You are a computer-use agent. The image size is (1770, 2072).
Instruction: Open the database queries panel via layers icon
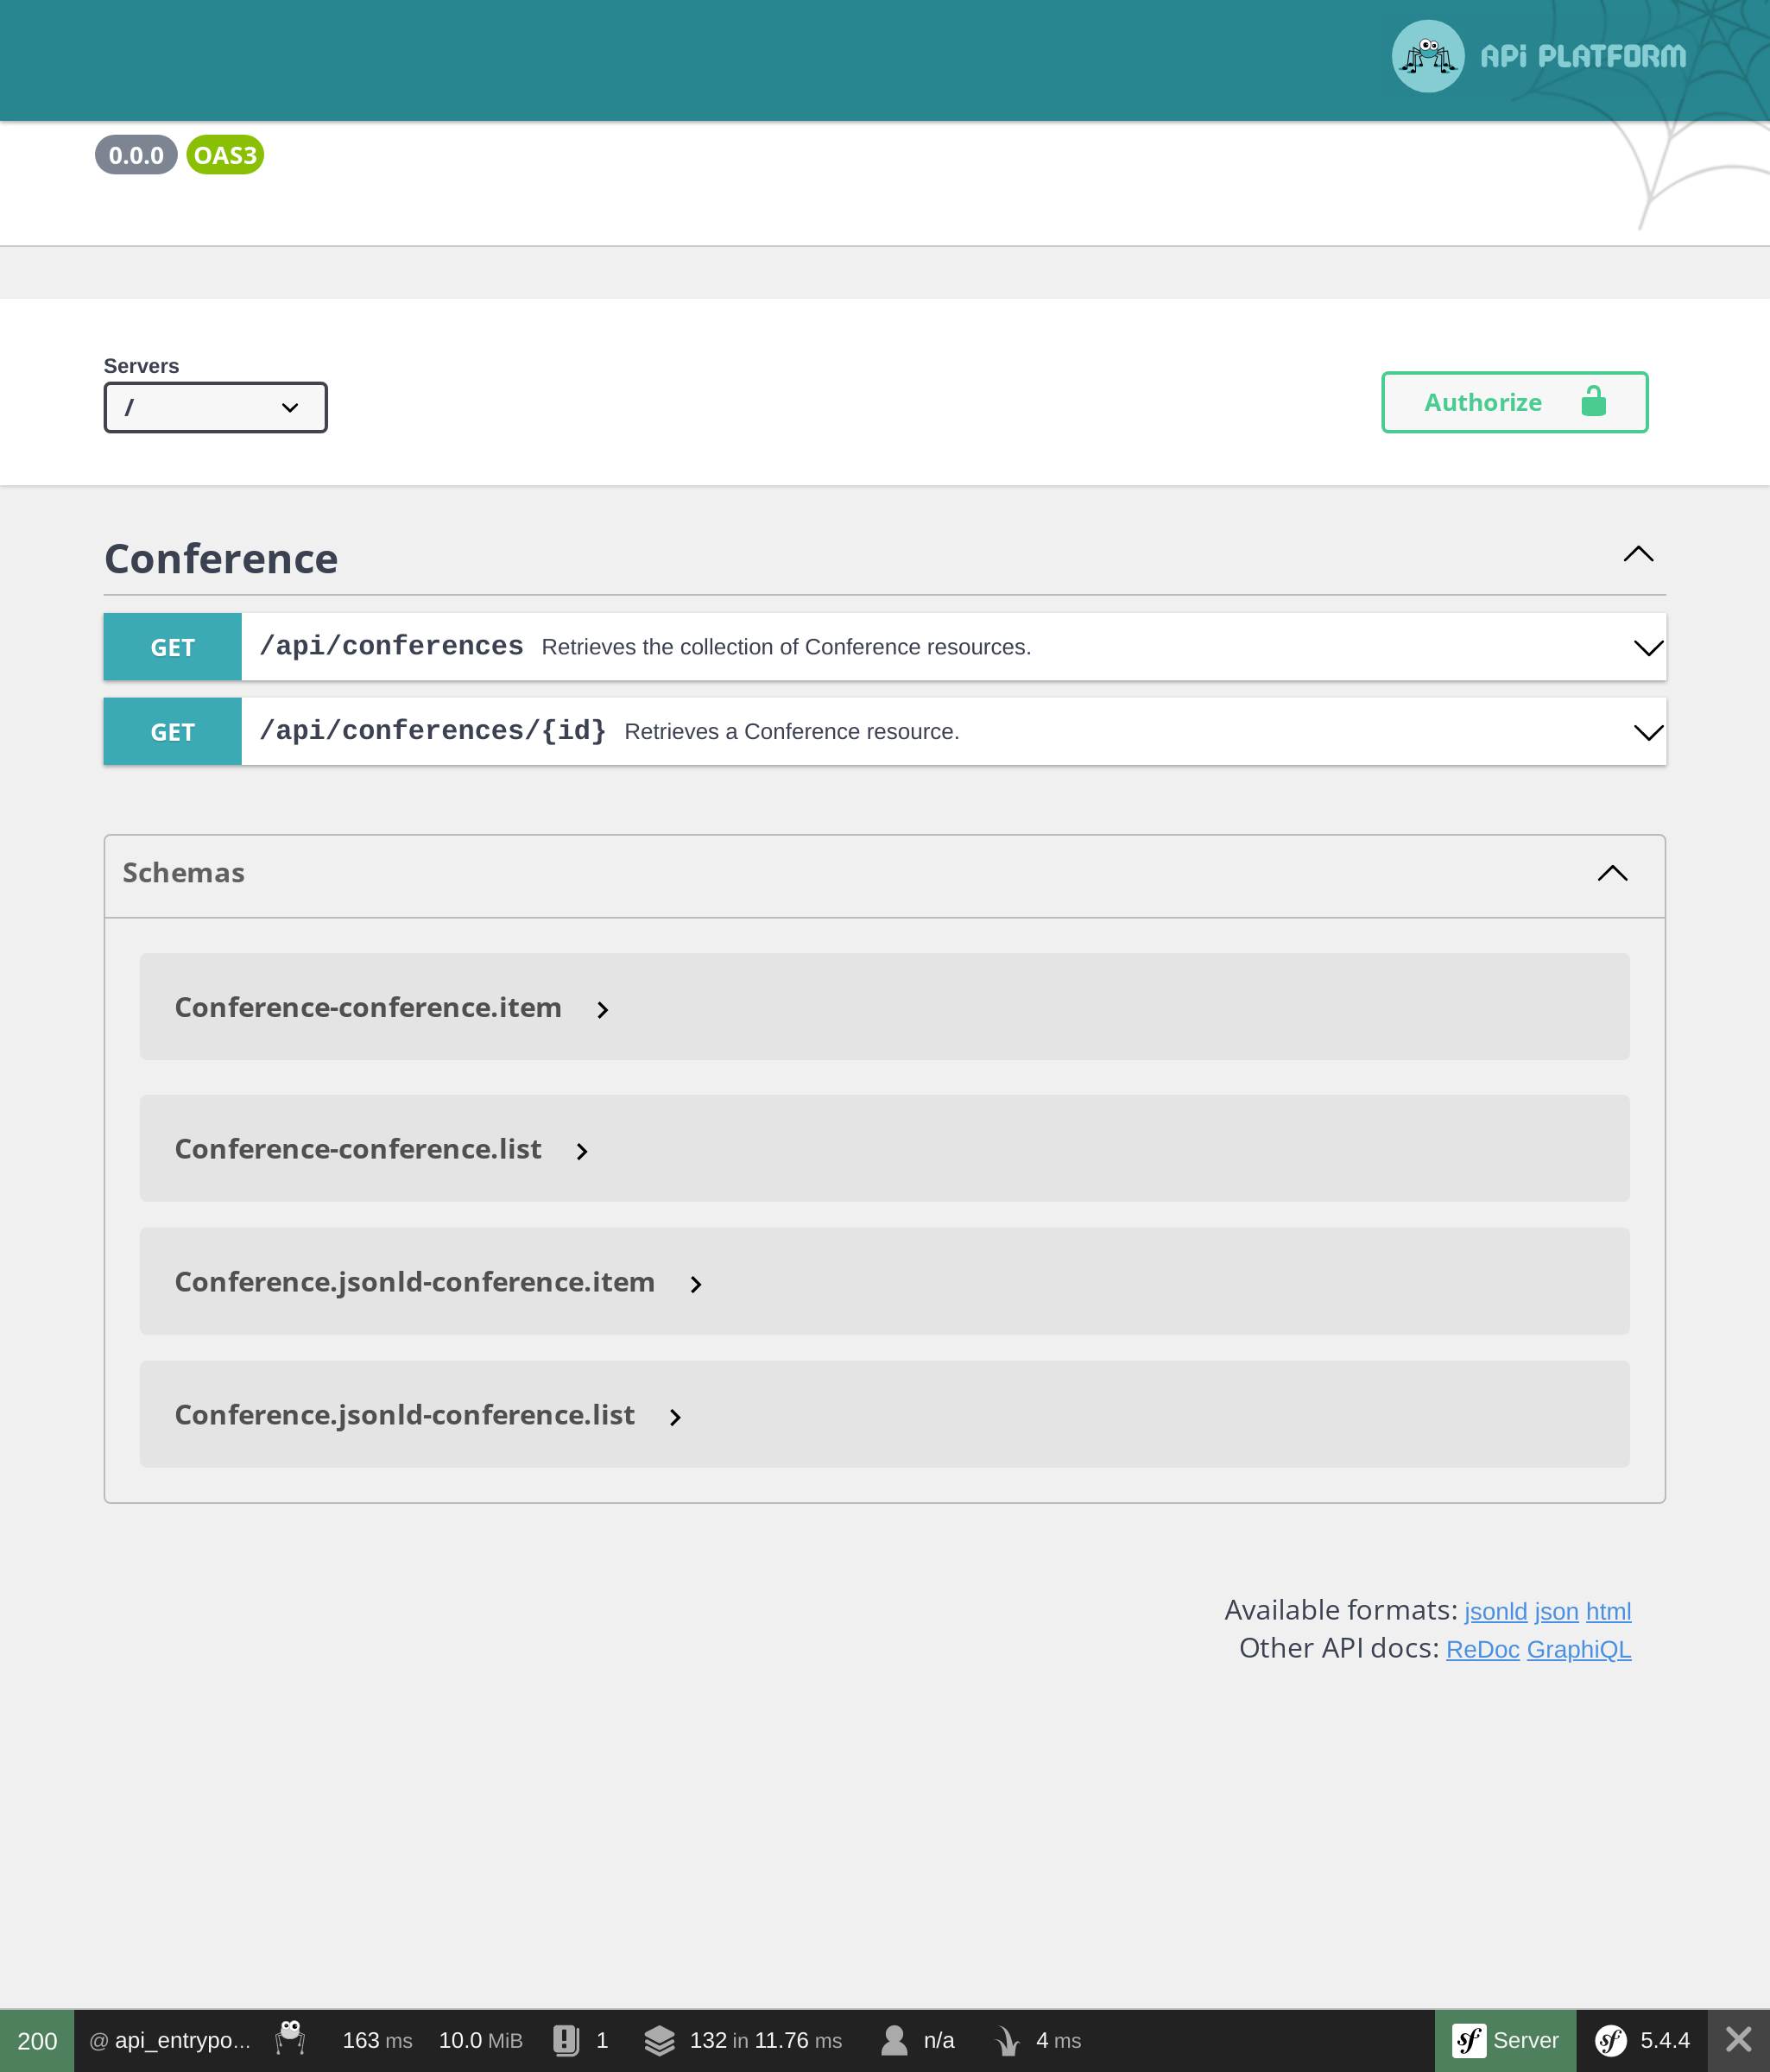tap(659, 2040)
